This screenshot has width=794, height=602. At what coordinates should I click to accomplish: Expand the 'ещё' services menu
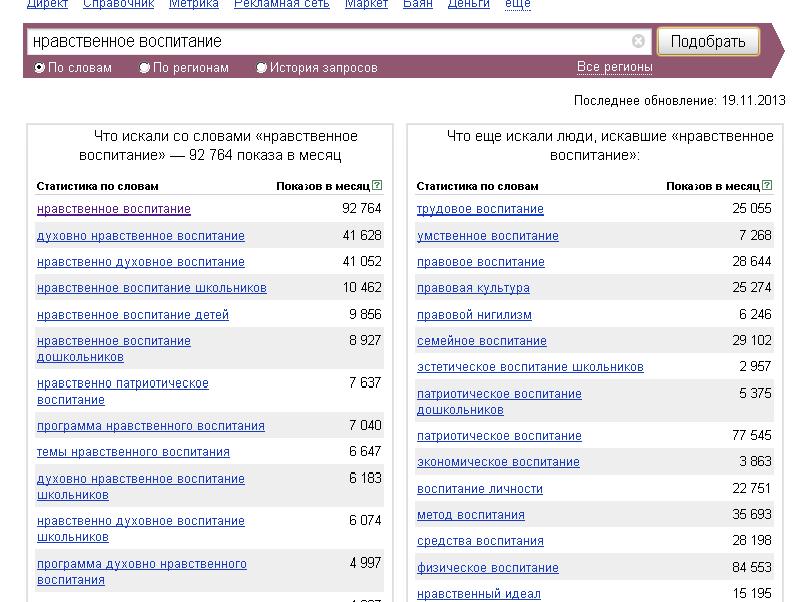[518, 4]
